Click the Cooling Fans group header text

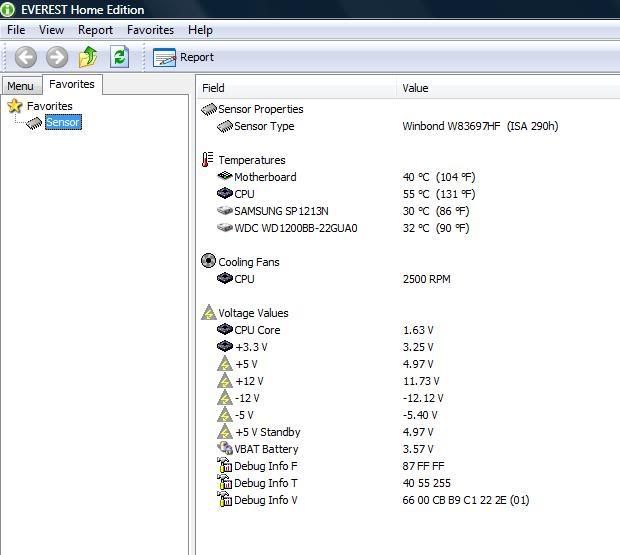coord(249,262)
